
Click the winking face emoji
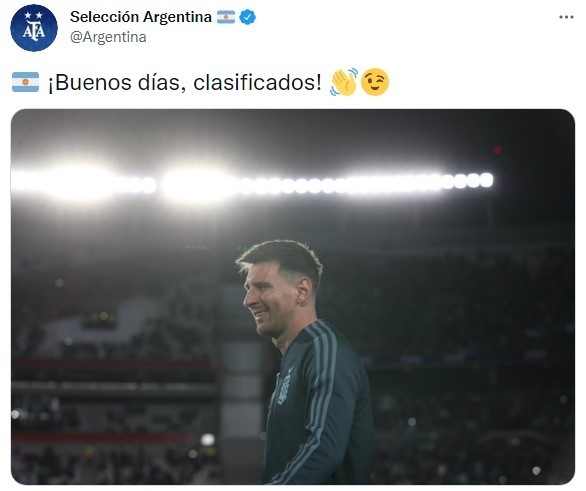tap(375, 82)
